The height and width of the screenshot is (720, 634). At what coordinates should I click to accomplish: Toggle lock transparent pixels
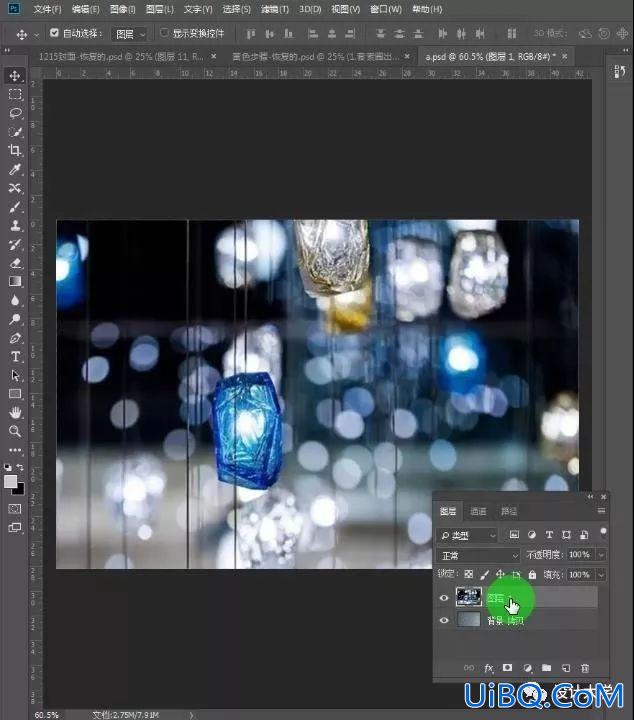coord(468,574)
